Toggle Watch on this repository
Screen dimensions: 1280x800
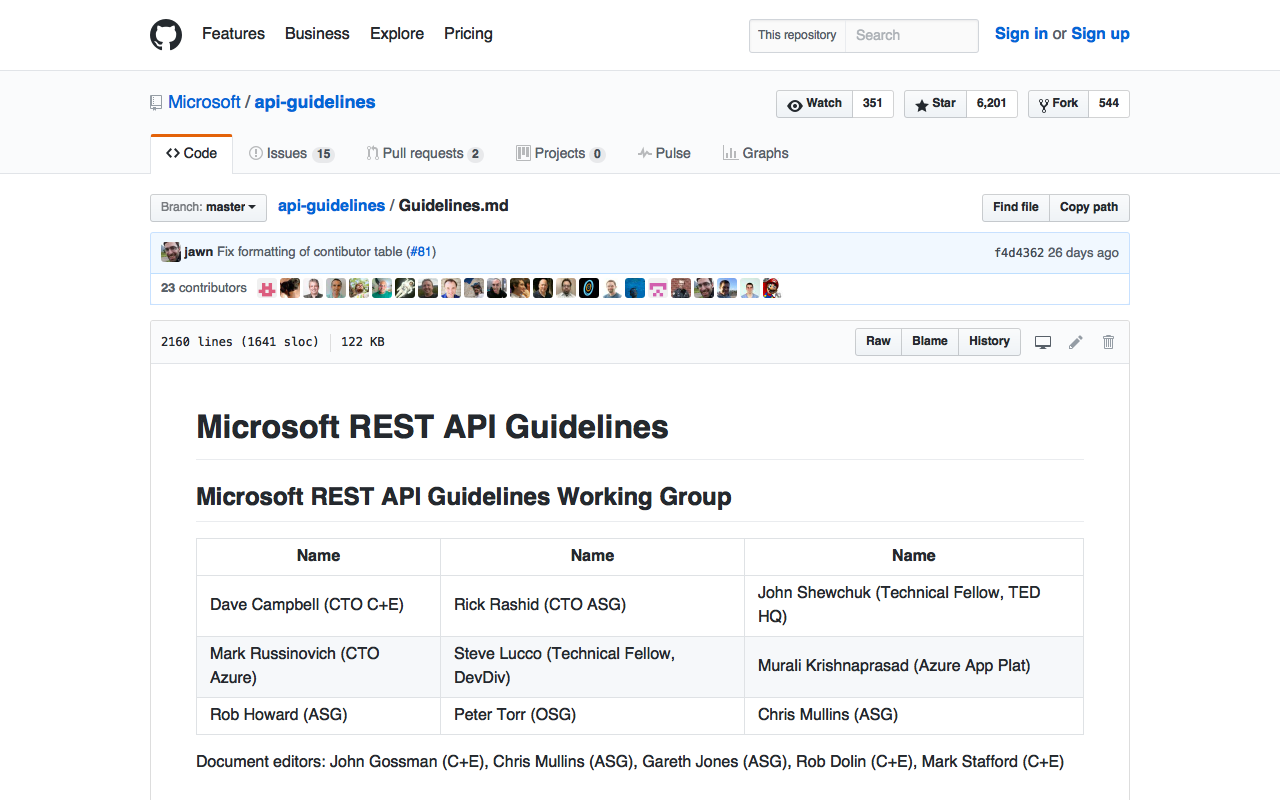tap(814, 104)
